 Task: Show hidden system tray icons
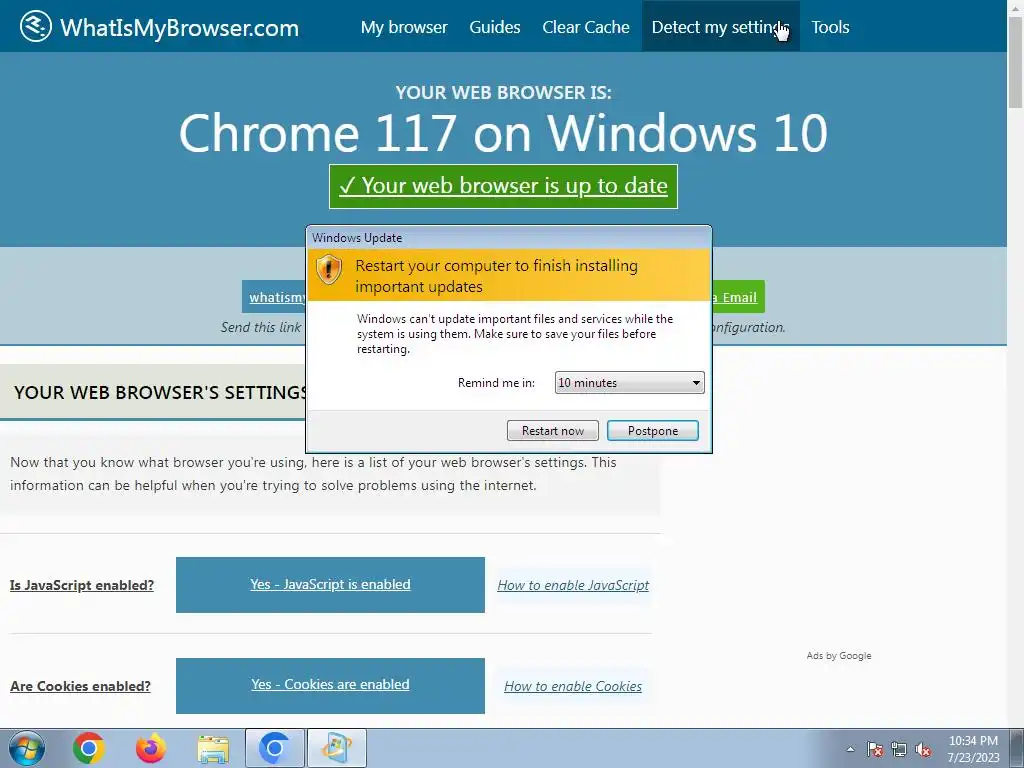point(850,749)
